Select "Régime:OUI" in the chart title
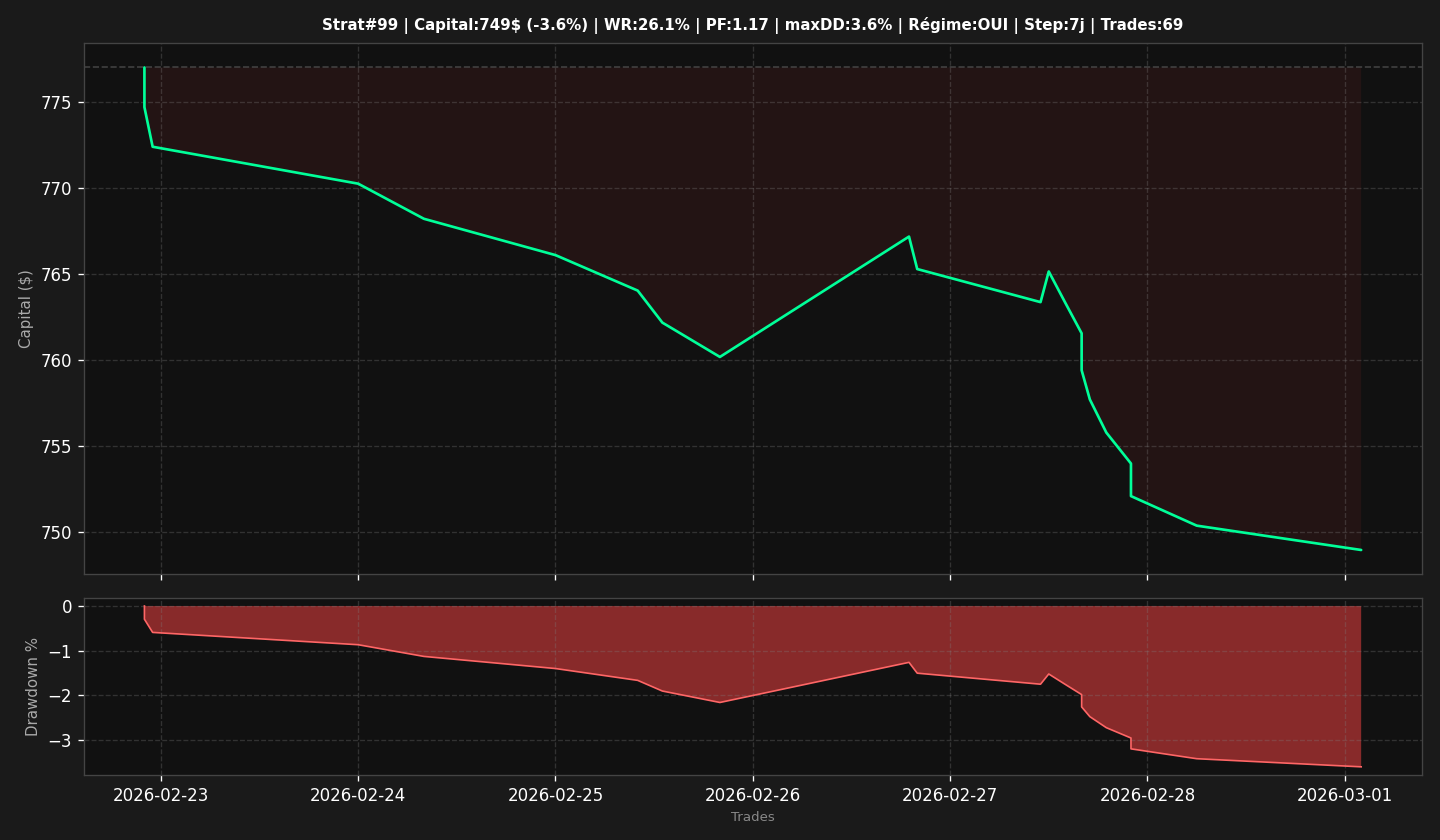Viewport: 1440px width, 840px height. tap(958, 25)
